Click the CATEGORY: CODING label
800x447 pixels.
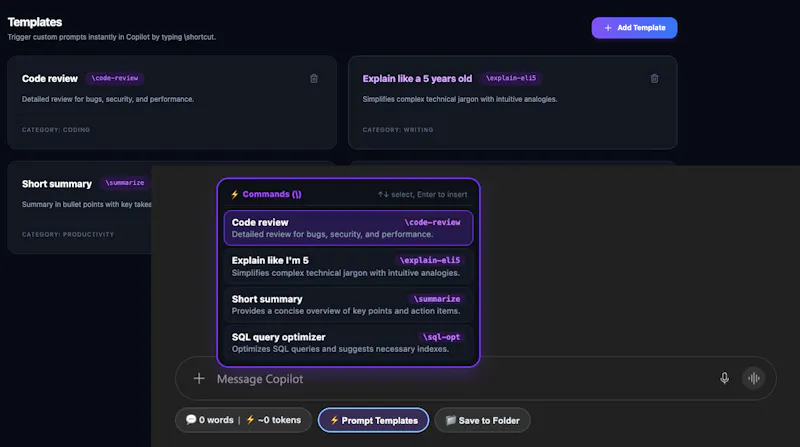point(56,130)
